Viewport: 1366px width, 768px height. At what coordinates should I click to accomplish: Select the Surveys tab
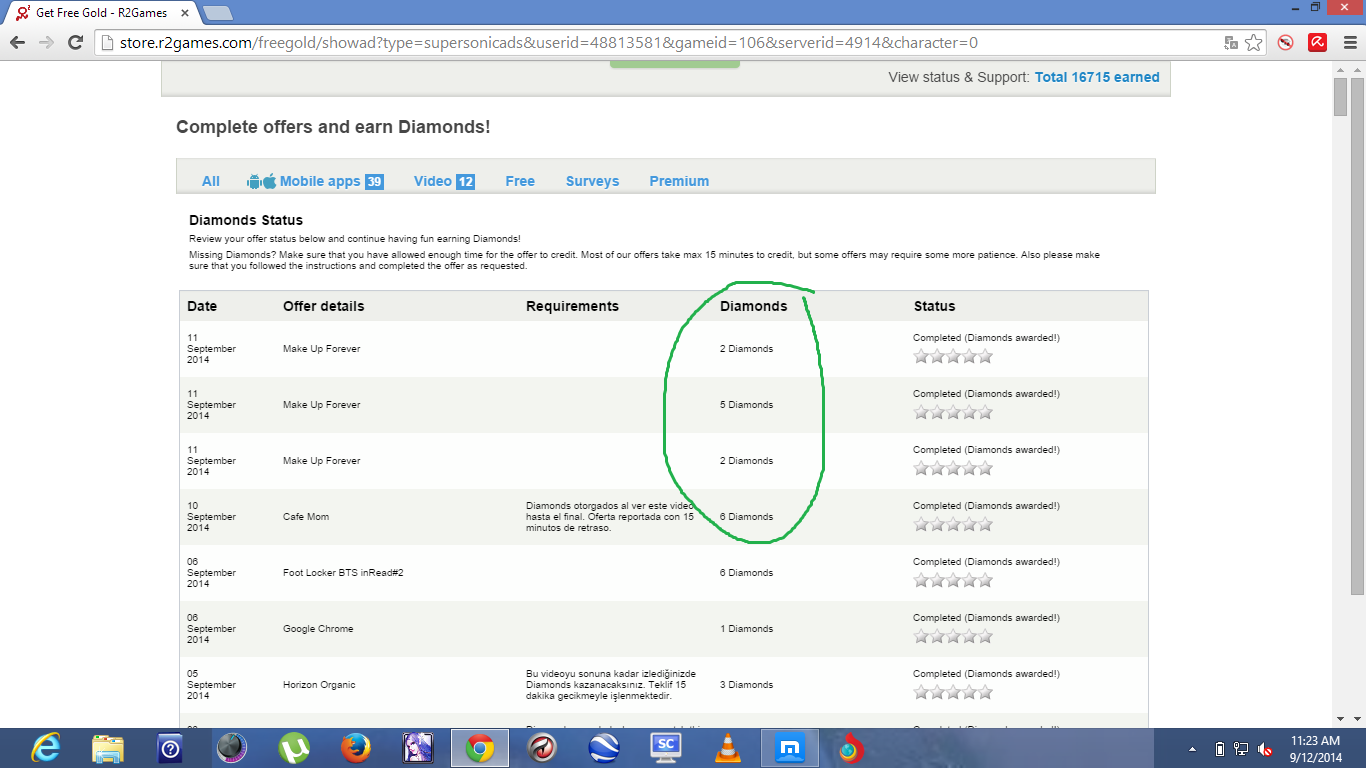(x=592, y=181)
